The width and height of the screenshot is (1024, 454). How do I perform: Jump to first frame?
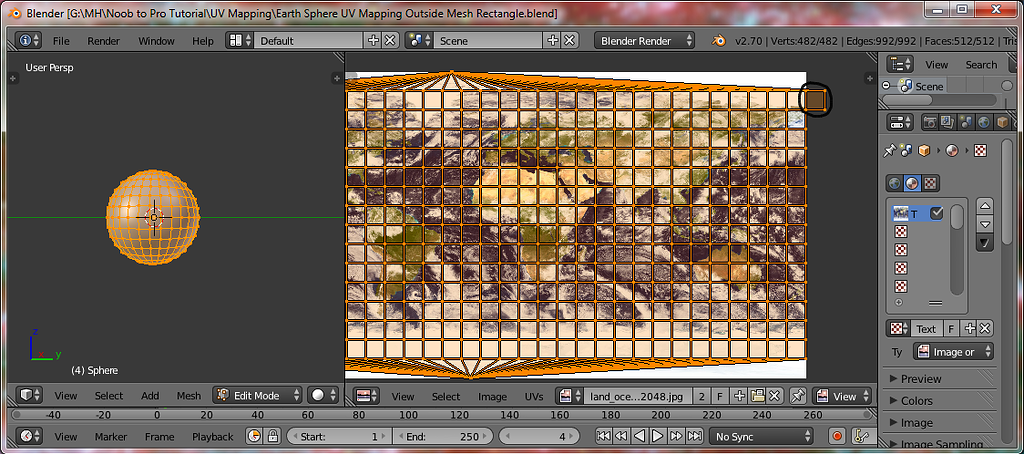tap(603, 436)
